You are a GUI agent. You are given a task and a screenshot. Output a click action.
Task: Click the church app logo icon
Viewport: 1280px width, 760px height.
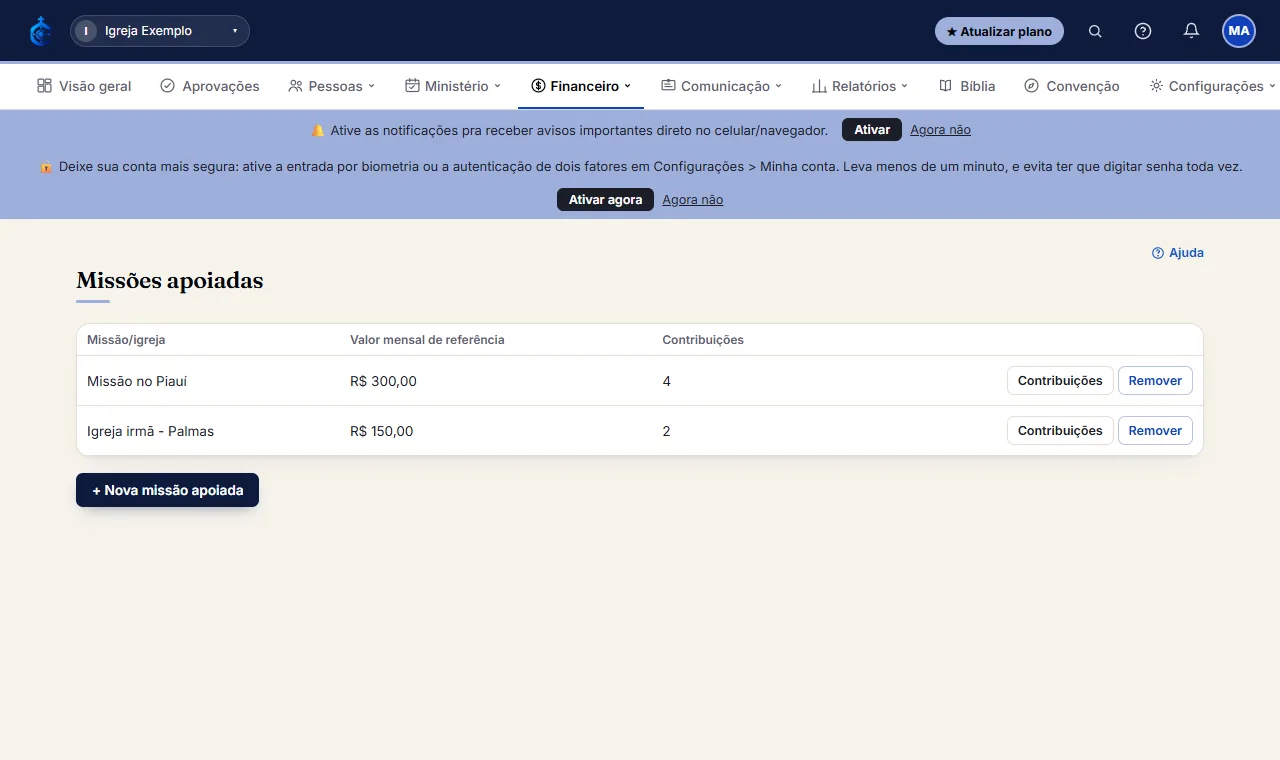pyautogui.click(x=40, y=31)
